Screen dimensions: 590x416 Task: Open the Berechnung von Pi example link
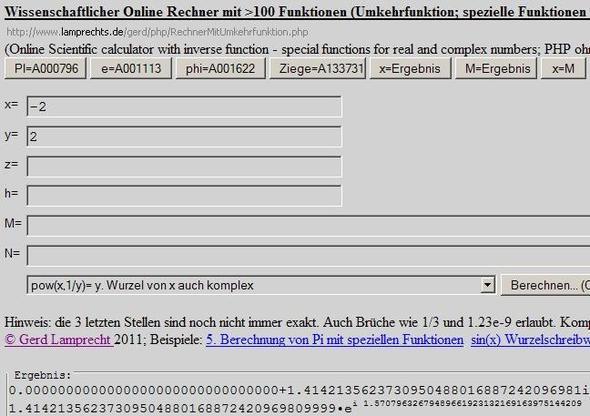[x=335, y=340]
